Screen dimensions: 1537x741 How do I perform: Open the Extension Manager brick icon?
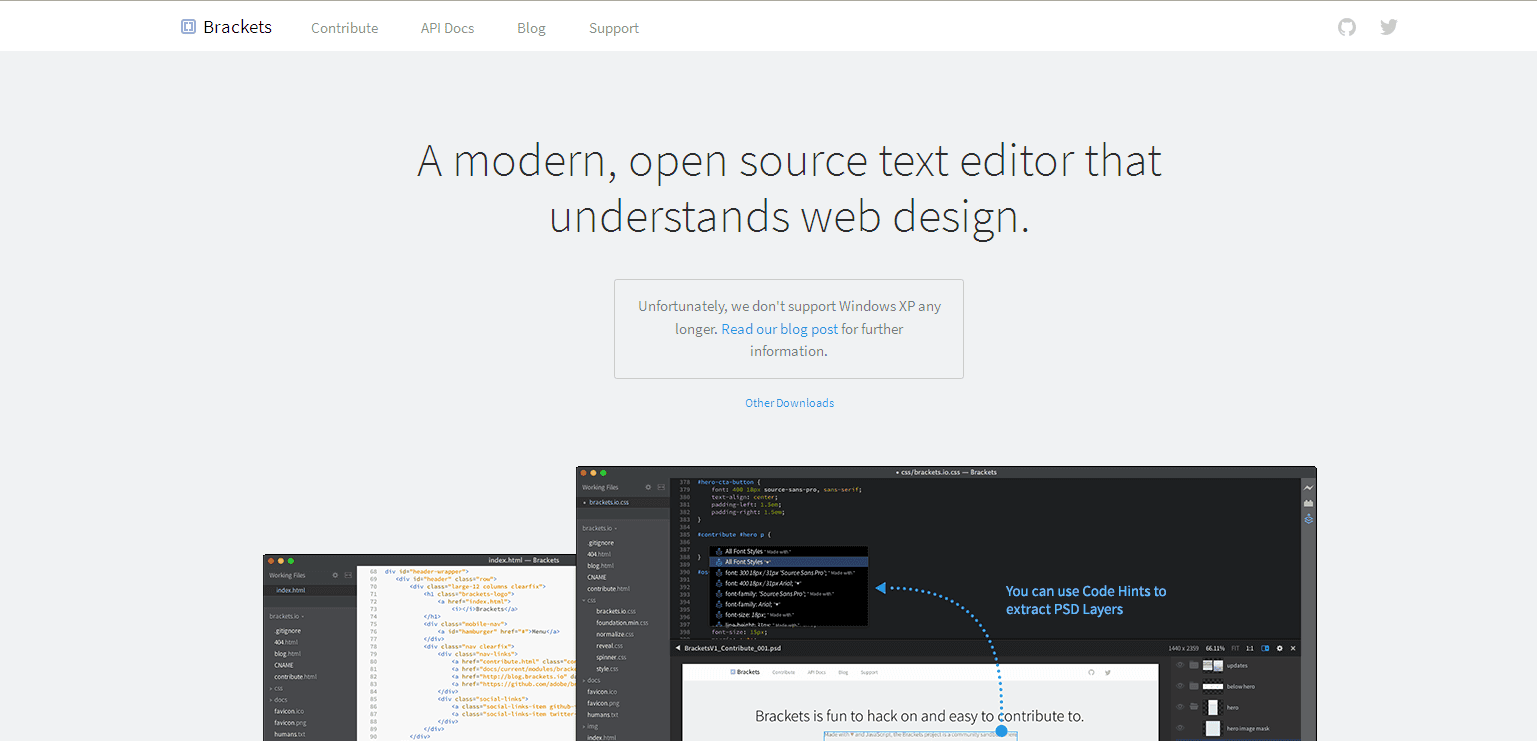point(1308,503)
